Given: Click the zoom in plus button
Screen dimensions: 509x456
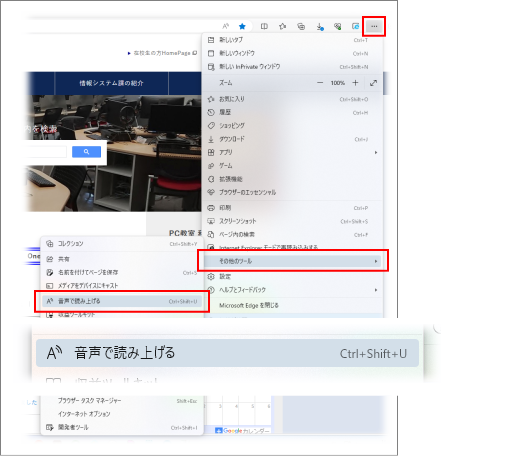Looking at the screenshot, I should coord(355,83).
